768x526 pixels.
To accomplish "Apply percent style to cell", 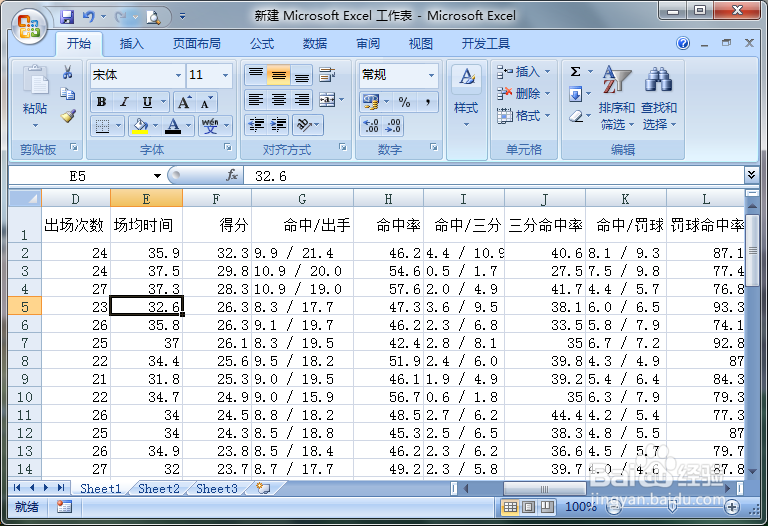I will click(404, 102).
